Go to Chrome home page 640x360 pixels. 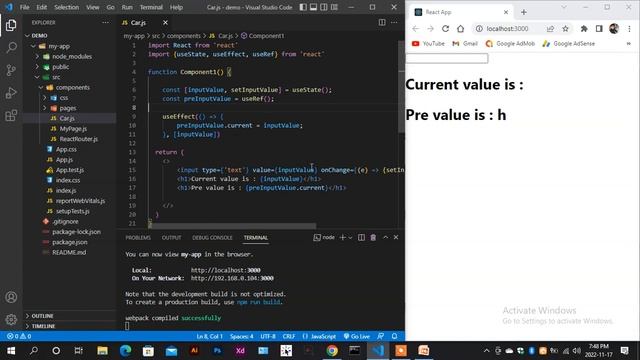click(x=460, y=29)
